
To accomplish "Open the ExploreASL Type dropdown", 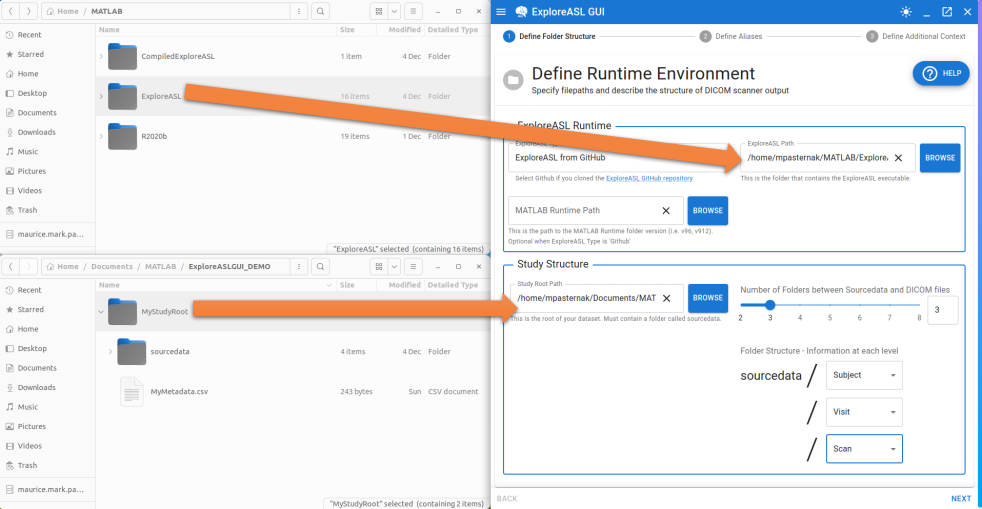I will 620,158.
